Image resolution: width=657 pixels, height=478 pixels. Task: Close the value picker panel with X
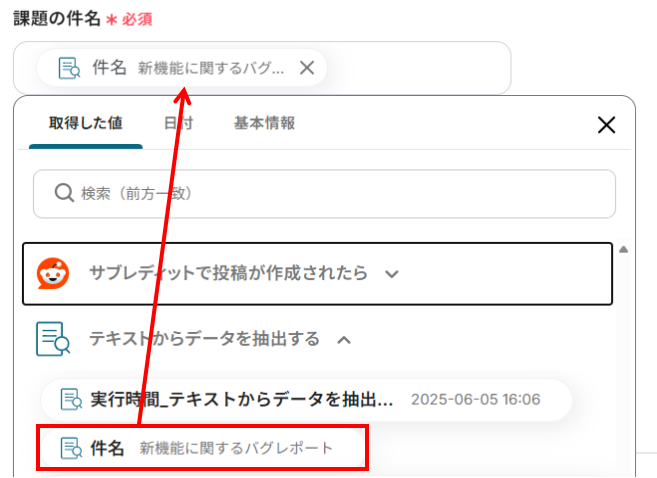(x=606, y=125)
